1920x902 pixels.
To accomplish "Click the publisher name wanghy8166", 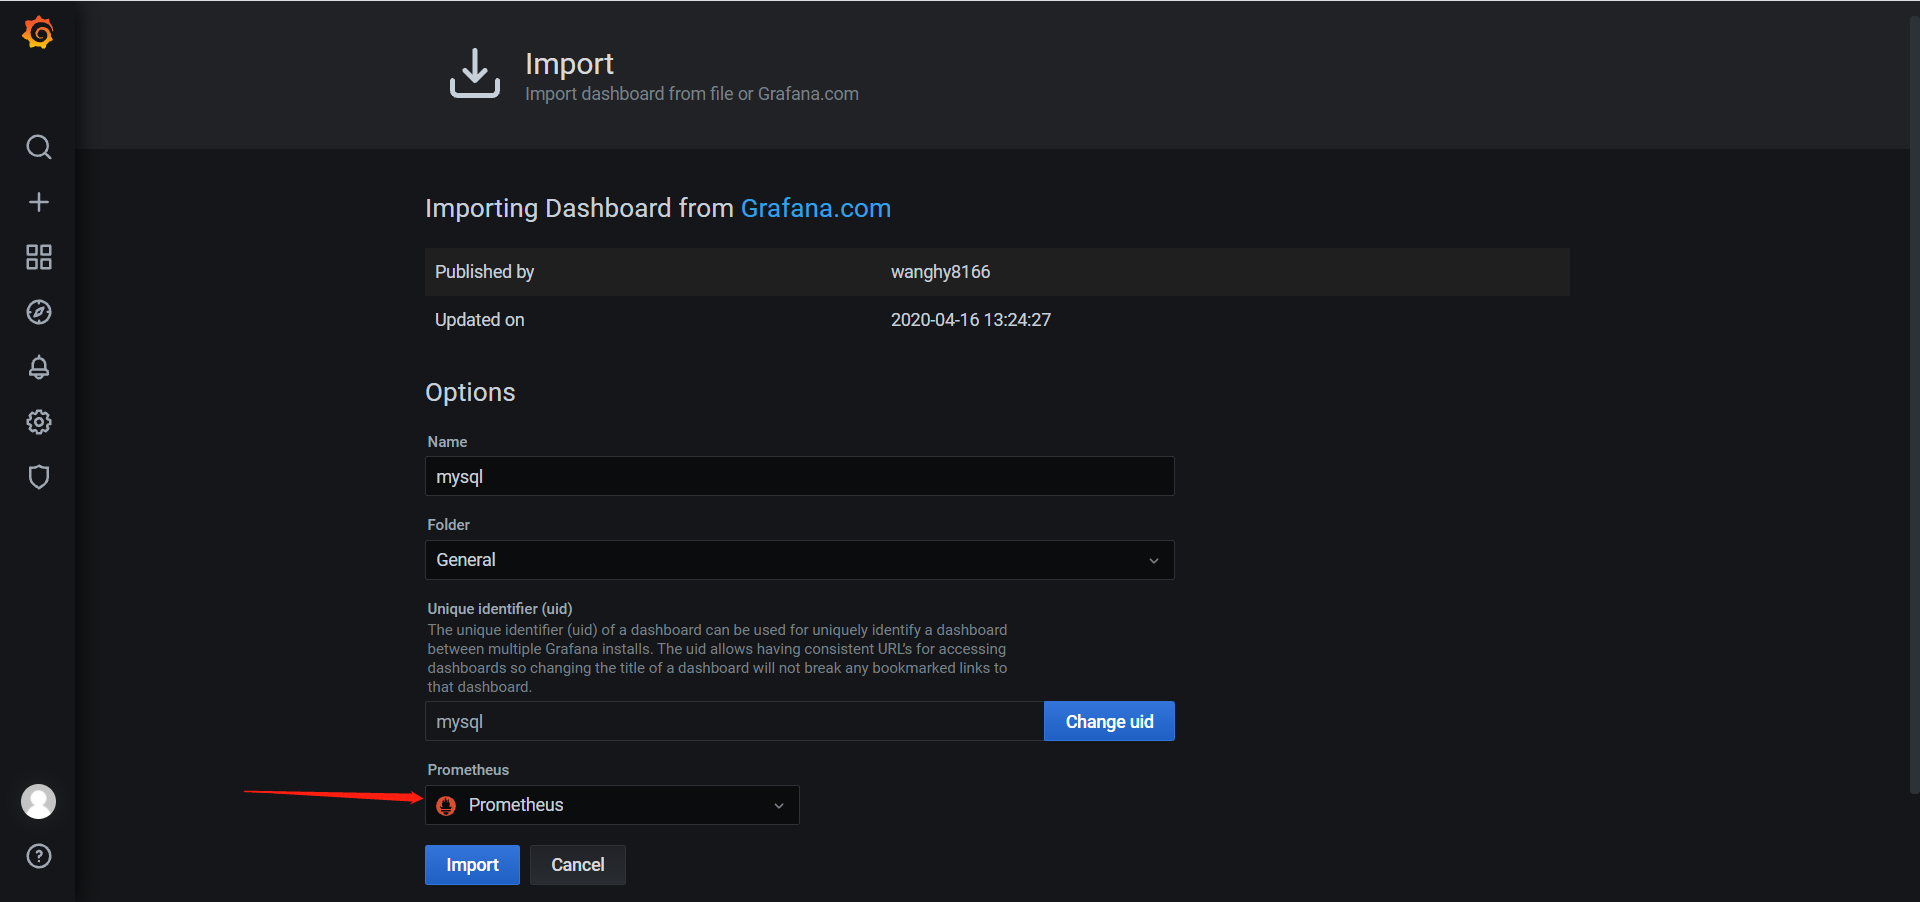I will [x=941, y=272].
